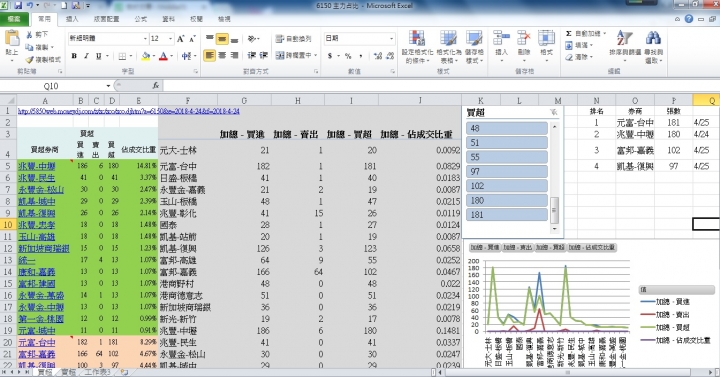The height and width of the screenshot is (377, 720).
Task: Apply percent style format
Action: pos(348,56)
